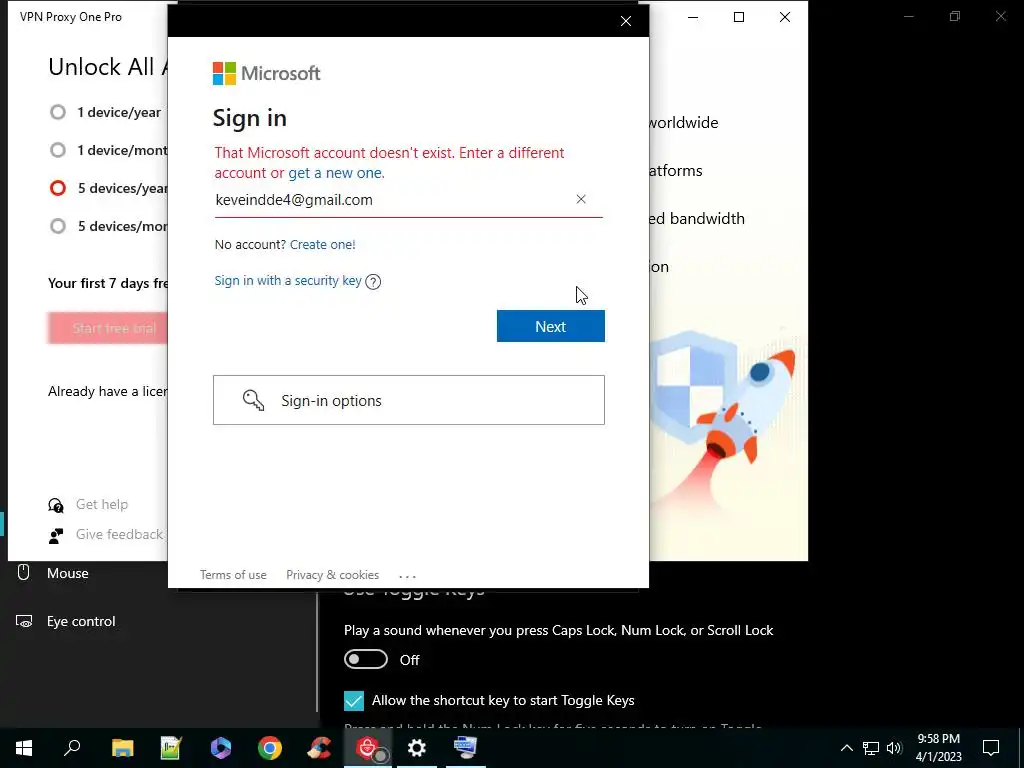Image resolution: width=1024 pixels, height=768 pixels.
Task: Open Mouse settings in sidebar
Action: click(x=67, y=573)
